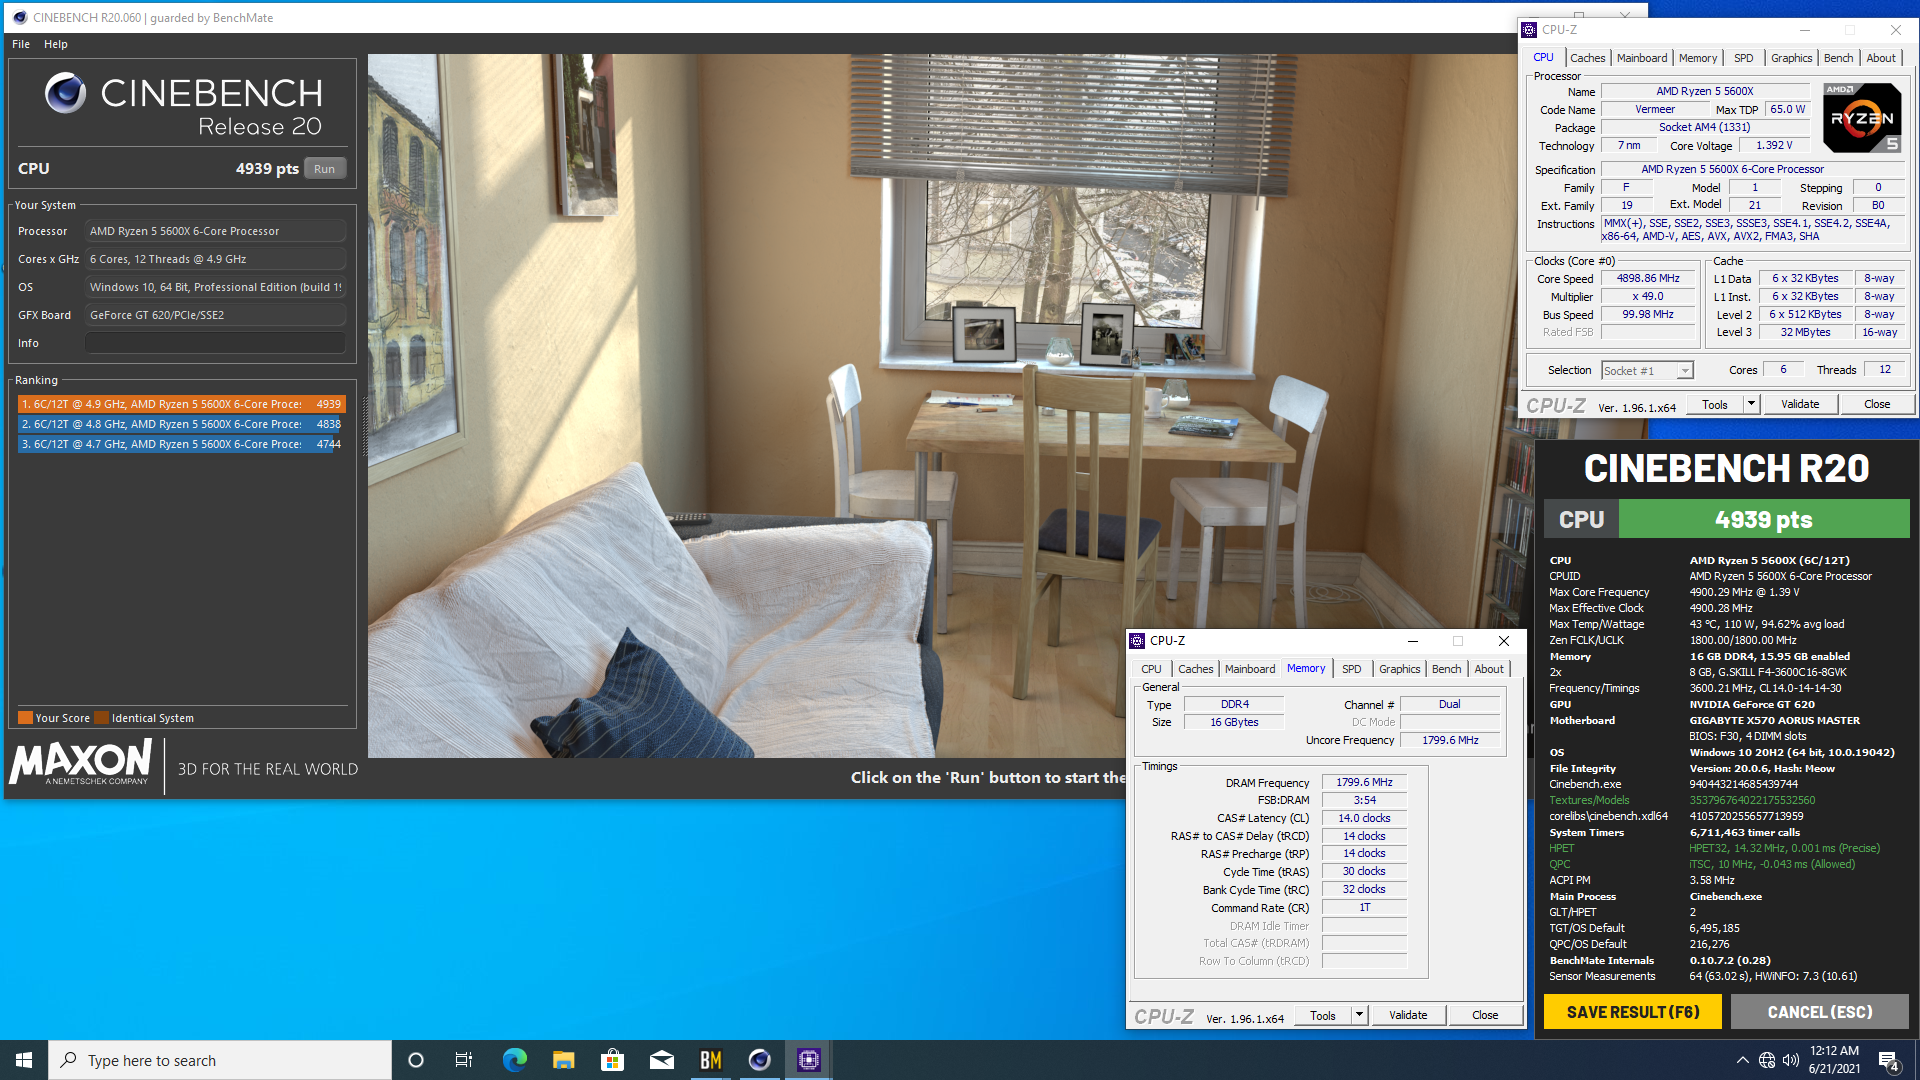1920x1080 pixels.
Task: Switch to Memory tab in the top CPU-Z window
Action: 1698,58
